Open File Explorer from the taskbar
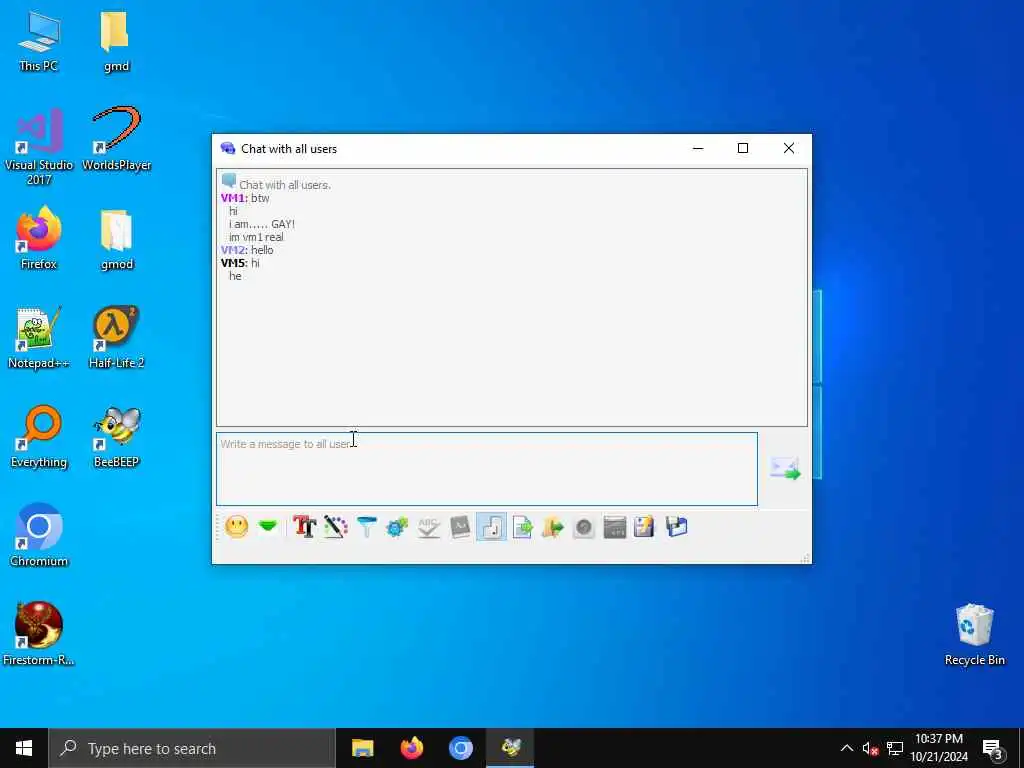 tap(362, 748)
